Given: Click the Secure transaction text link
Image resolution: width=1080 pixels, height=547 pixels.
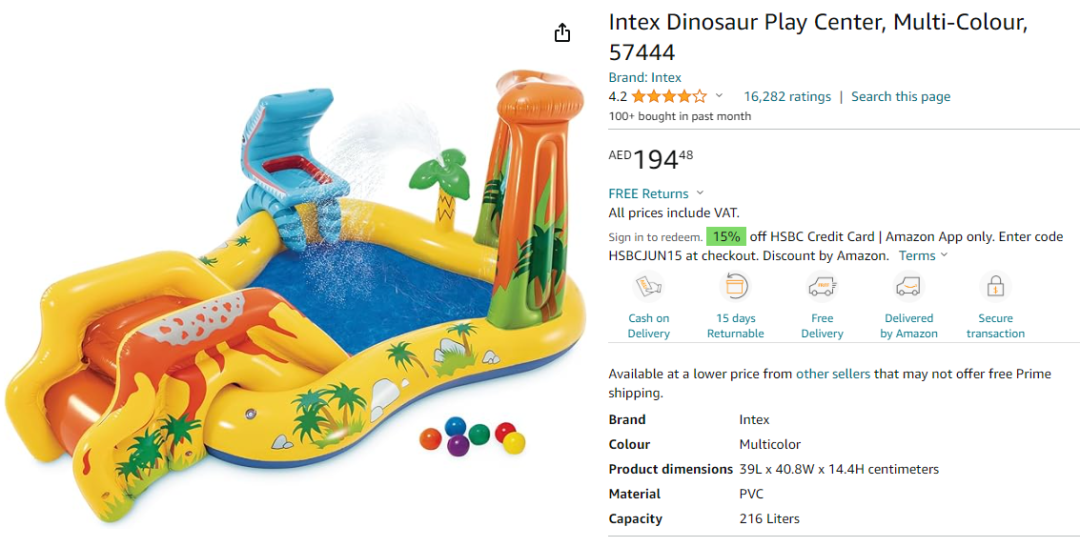Looking at the screenshot, I should [995, 326].
